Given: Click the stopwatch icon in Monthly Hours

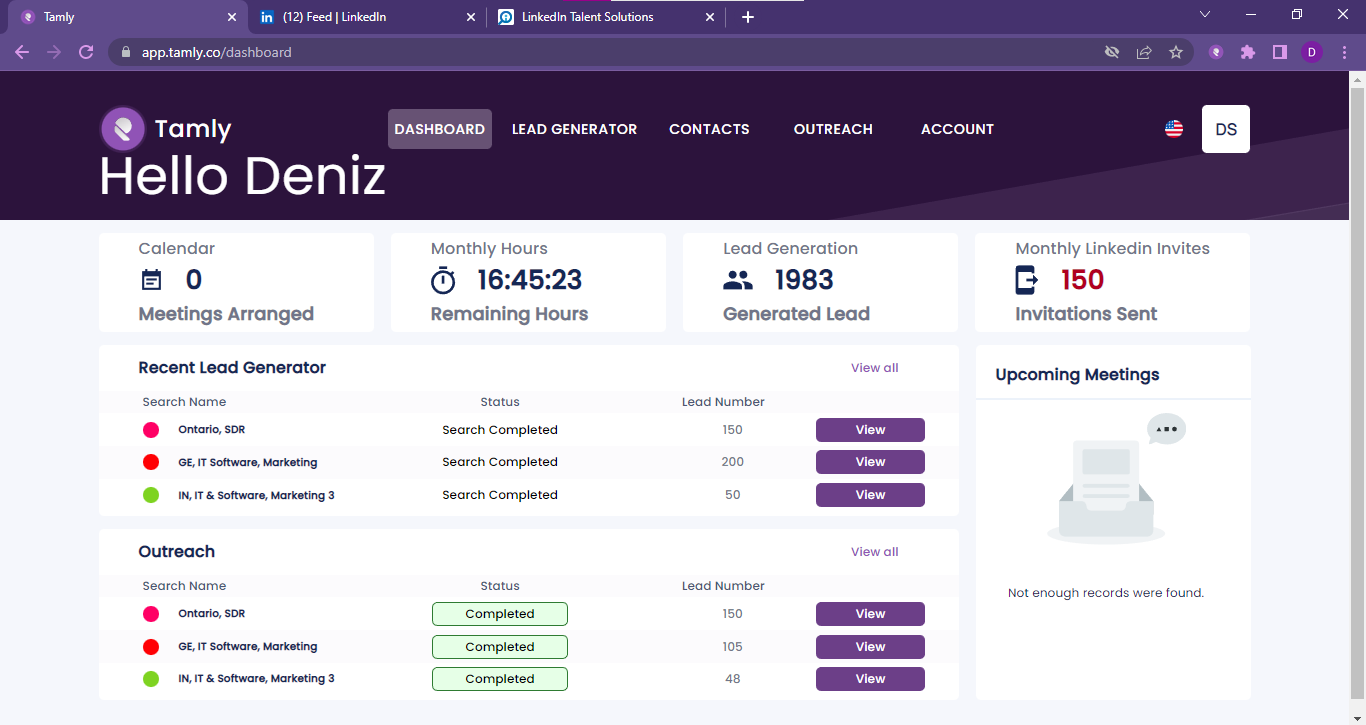Looking at the screenshot, I should pyautogui.click(x=443, y=281).
